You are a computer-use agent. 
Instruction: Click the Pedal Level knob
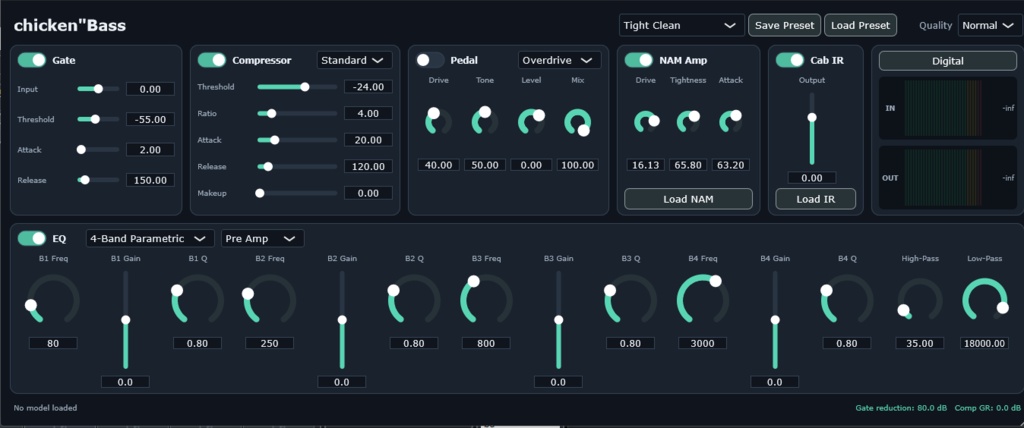click(x=531, y=122)
